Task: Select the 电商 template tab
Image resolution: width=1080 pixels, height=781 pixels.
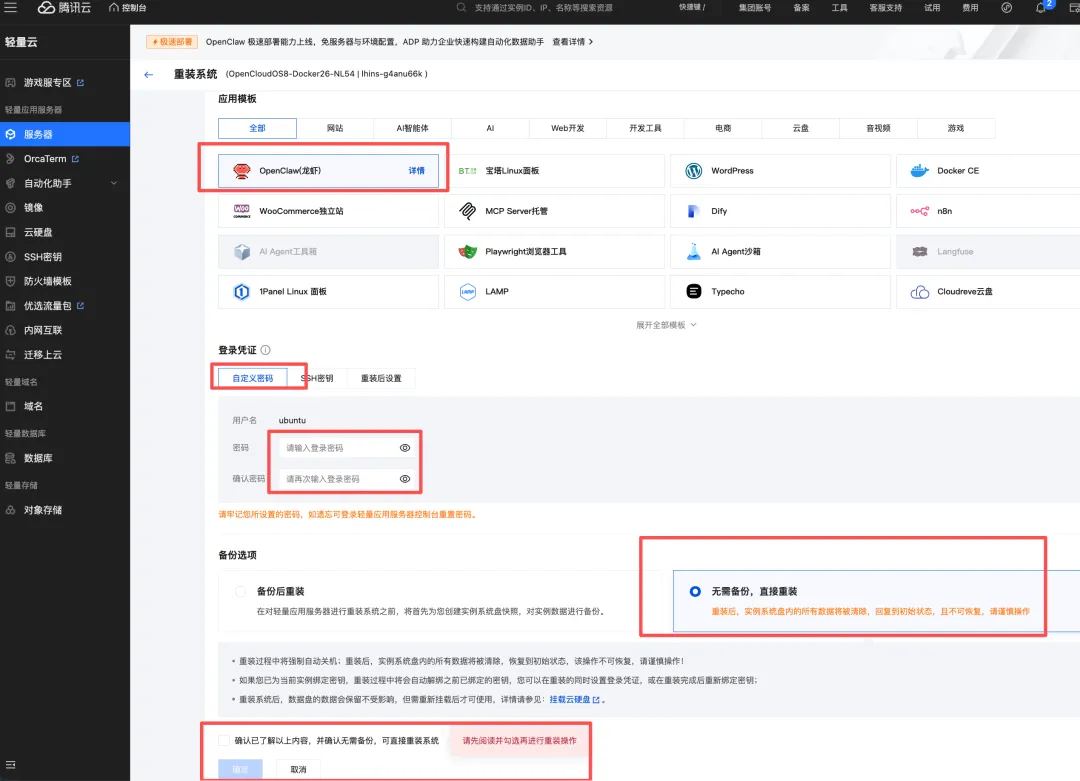Action: pyautogui.click(x=723, y=128)
